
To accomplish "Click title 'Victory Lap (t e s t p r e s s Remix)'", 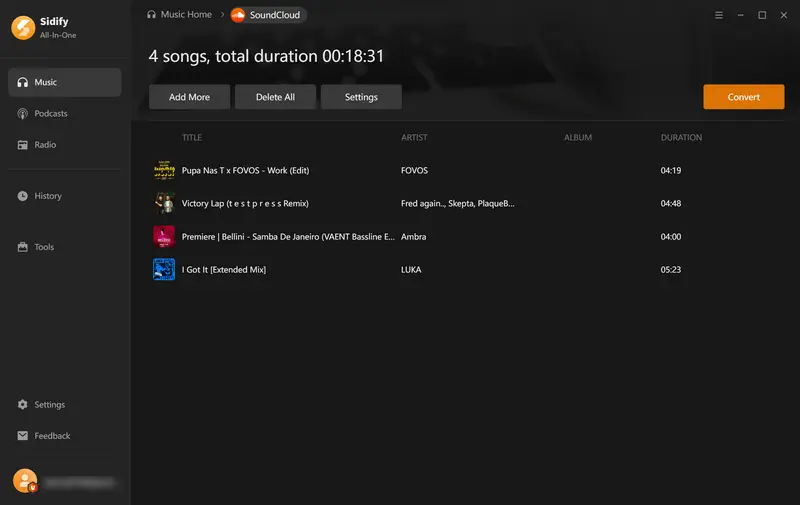I will 245,204.
